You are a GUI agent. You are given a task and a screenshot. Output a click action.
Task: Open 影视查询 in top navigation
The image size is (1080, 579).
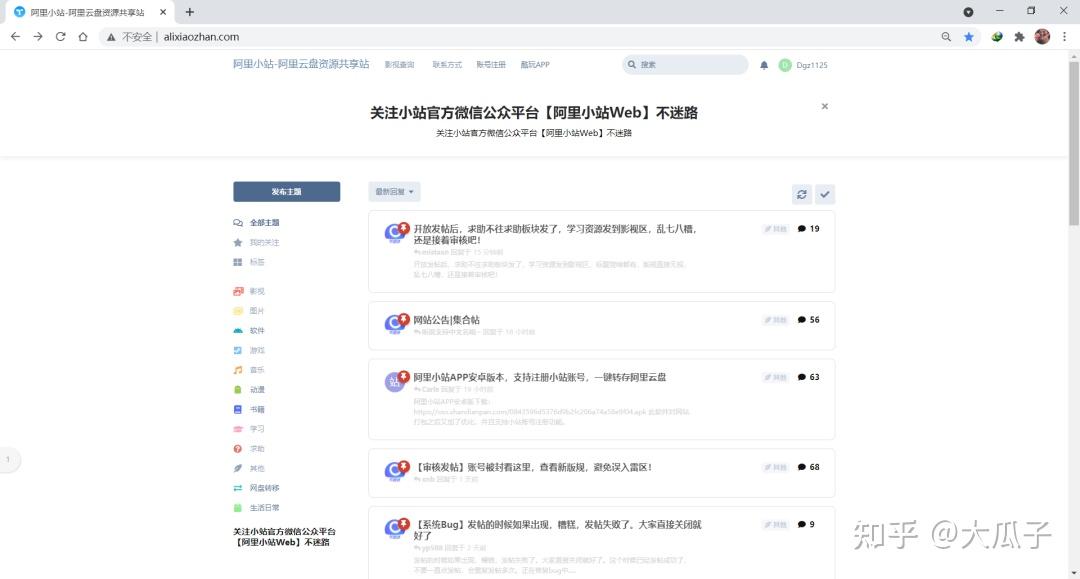tap(399, 65)
